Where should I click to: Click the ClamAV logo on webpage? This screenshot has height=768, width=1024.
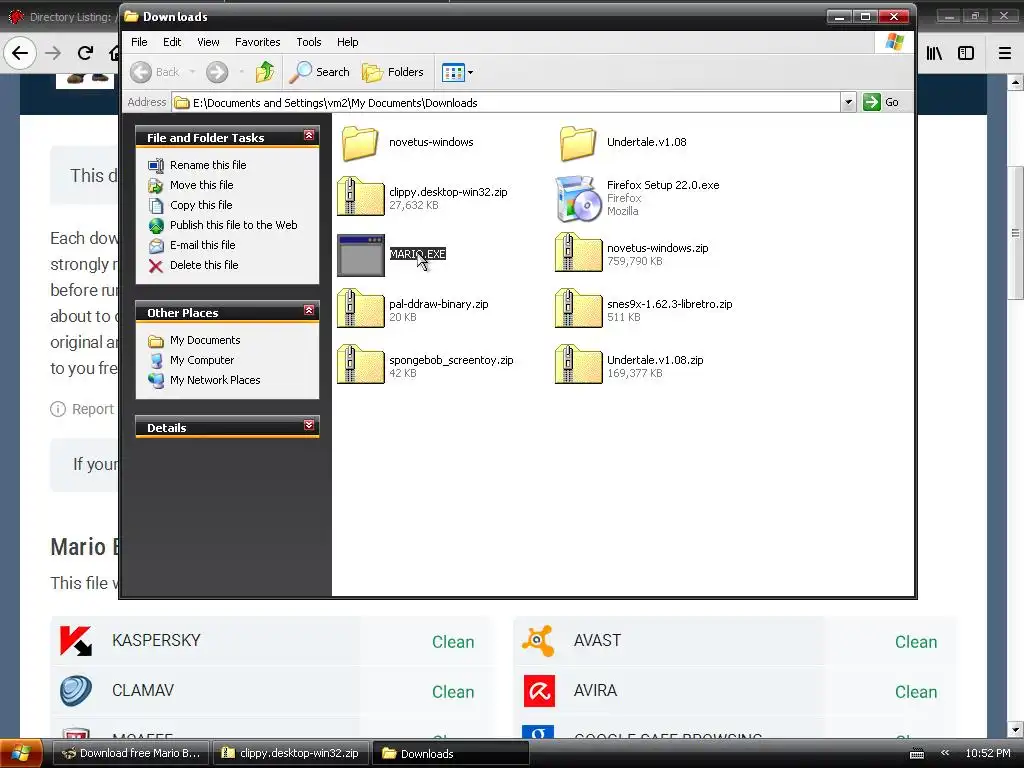(76, 691)
